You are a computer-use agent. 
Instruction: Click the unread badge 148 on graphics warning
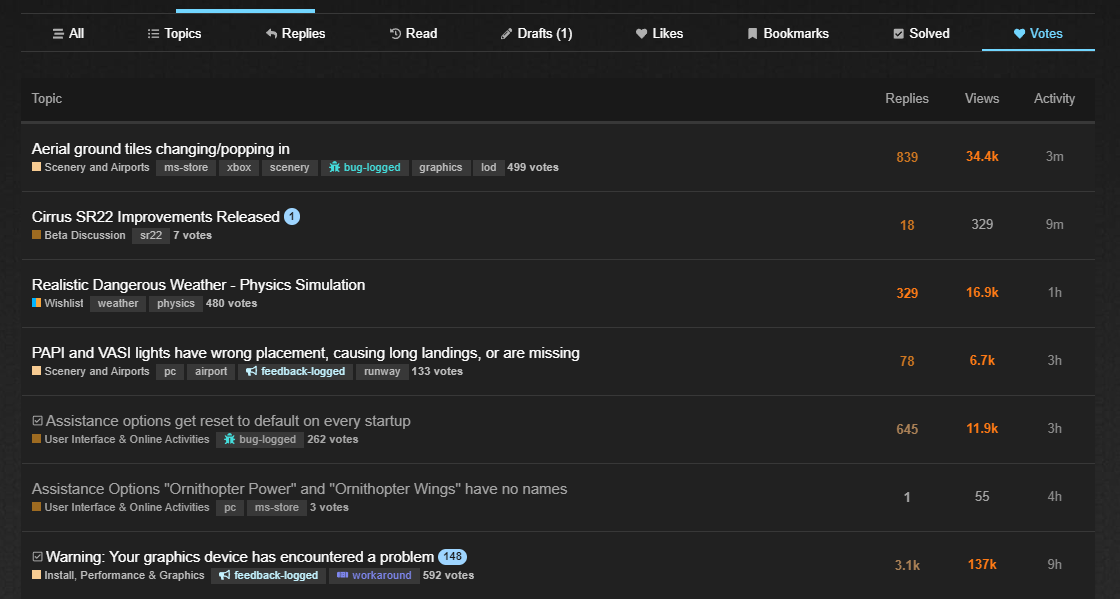452,557
